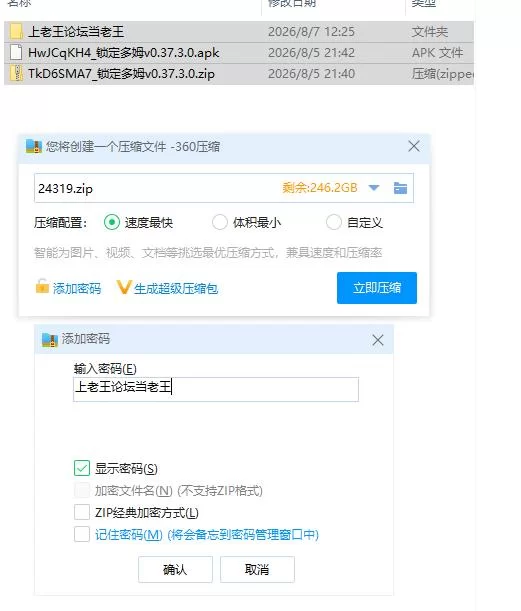Image resolution: width=521 pixels, height=611 pixels.
Task: Start compression with 立即压缩 button
Action: (377, 288)
